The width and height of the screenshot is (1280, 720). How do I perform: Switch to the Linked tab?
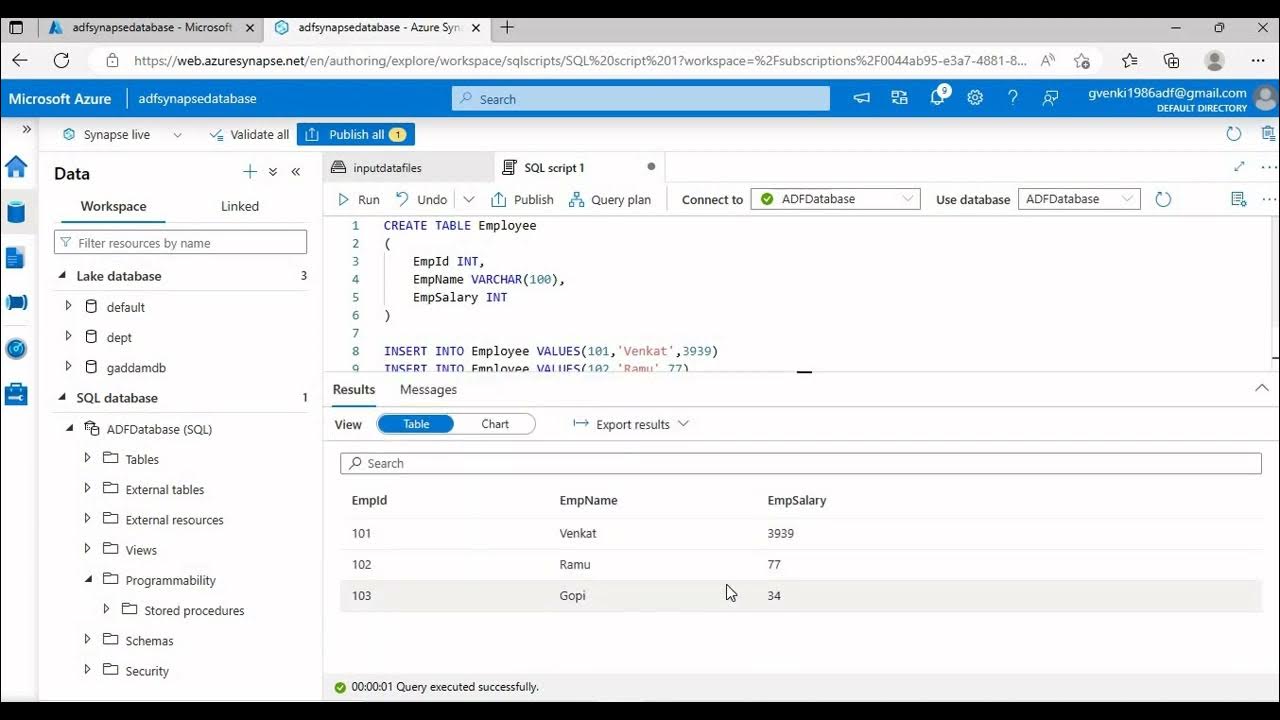pyautogui.click(x=240, y=206)
